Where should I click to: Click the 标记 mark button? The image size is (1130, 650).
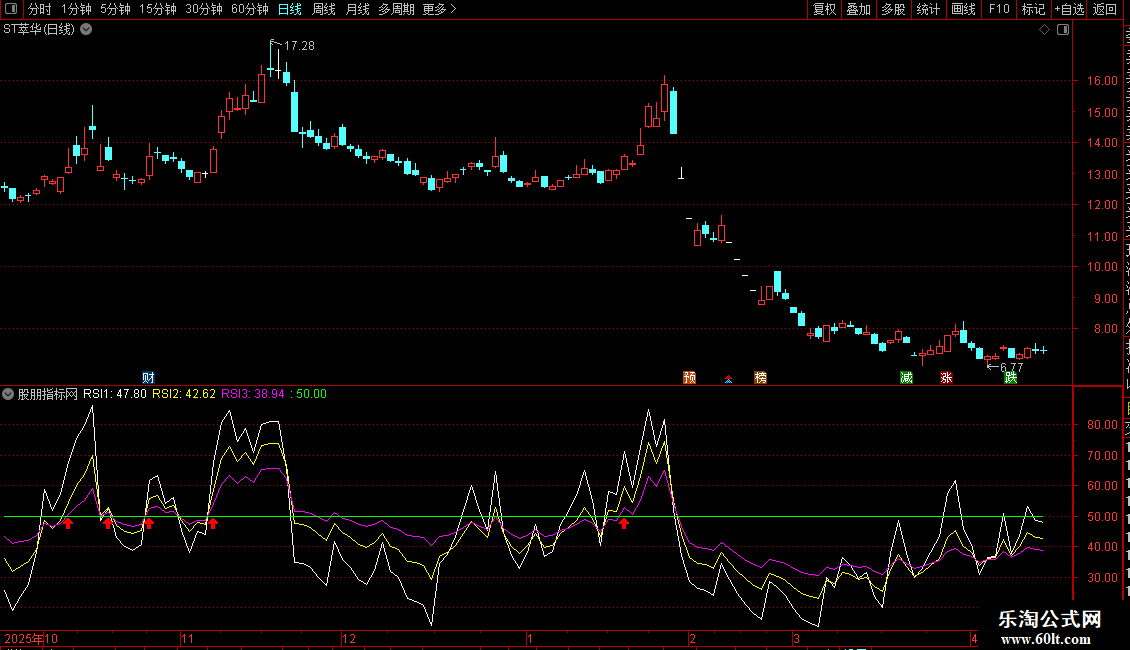coord(1033,9)
